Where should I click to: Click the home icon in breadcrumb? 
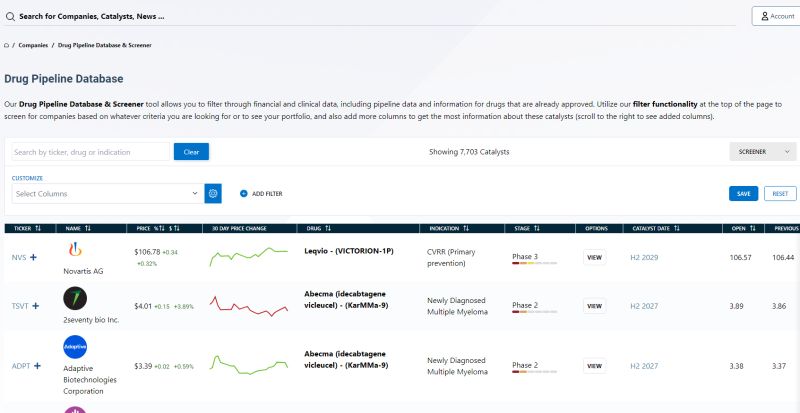pos(6,45)
